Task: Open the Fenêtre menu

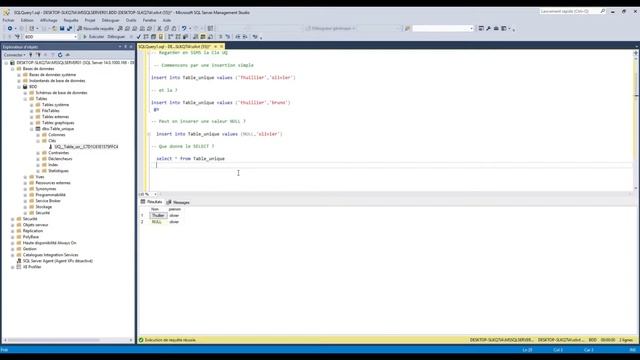Action: tap(149, 20)
